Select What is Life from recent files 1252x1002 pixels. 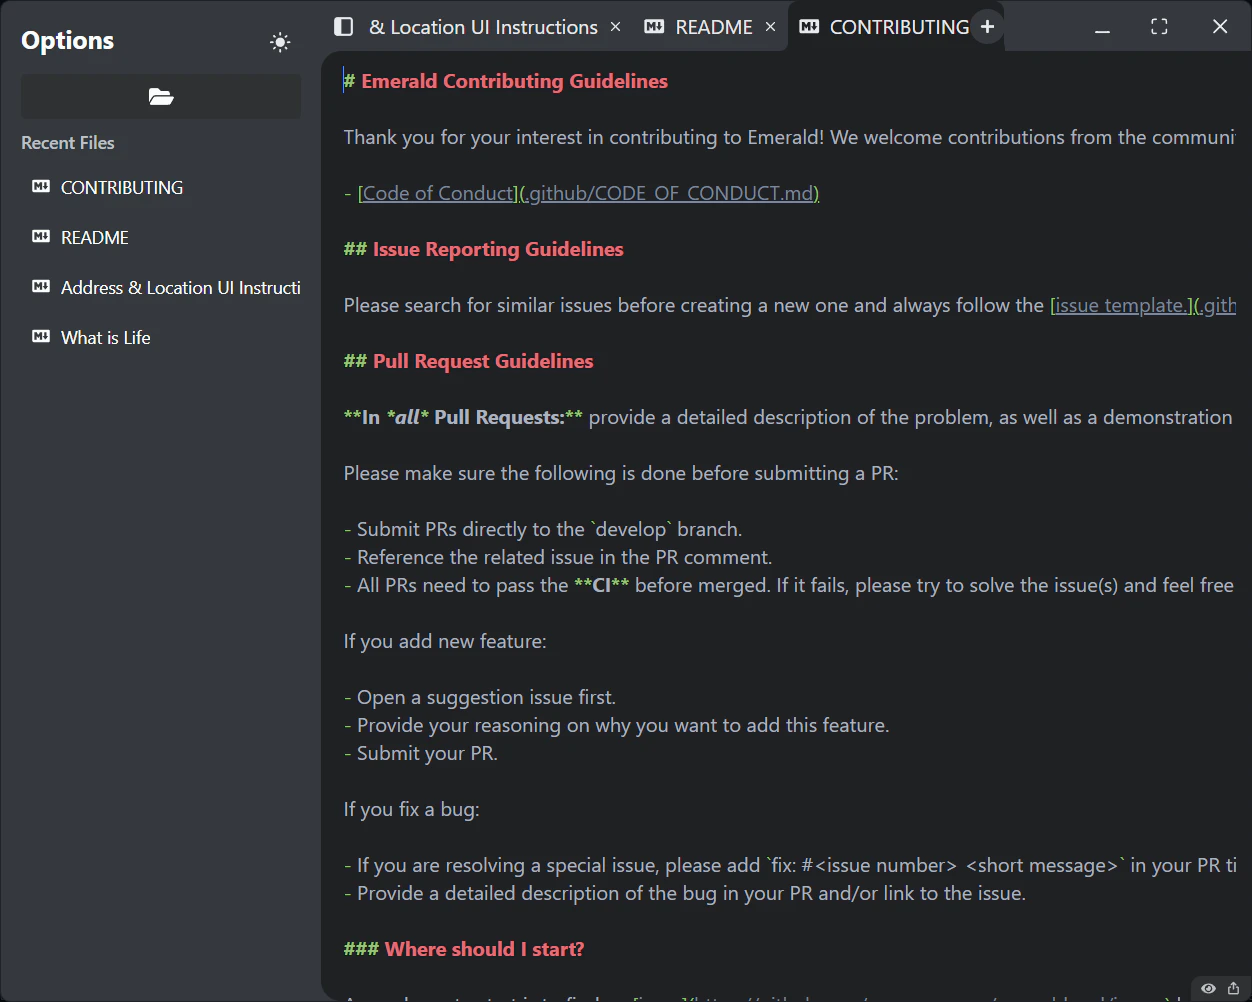[105, 337]
